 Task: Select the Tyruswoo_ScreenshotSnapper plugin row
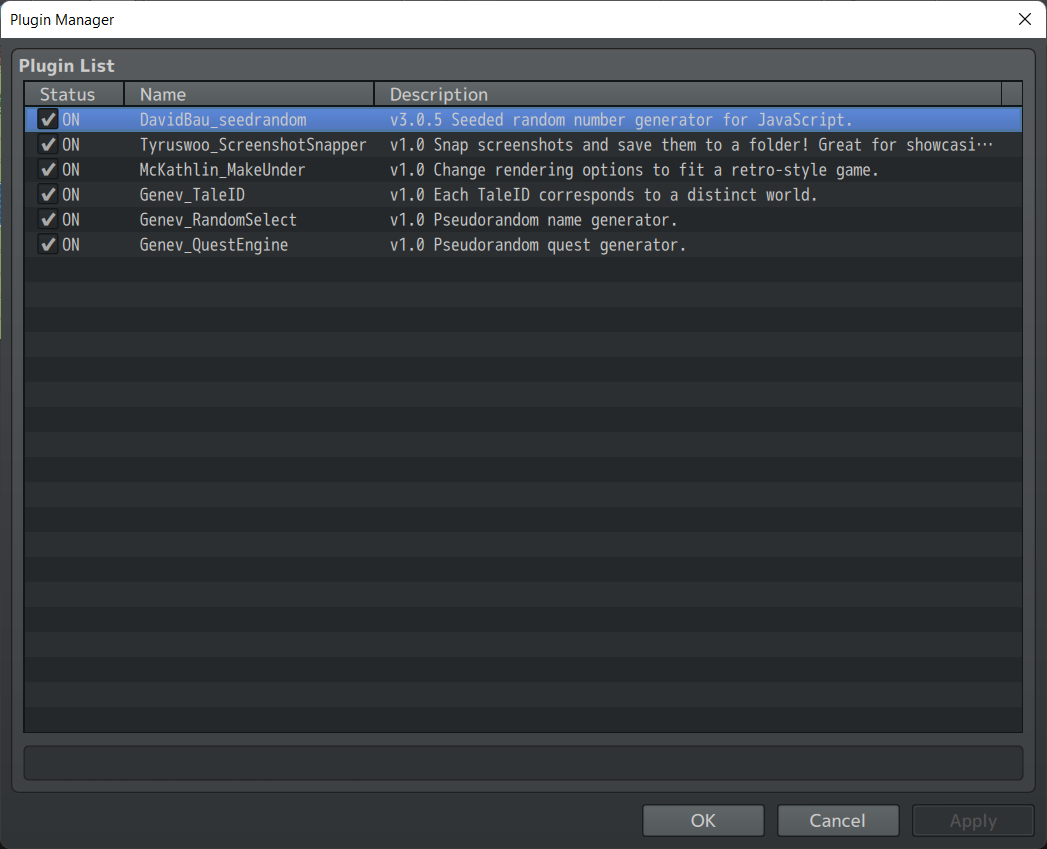(253, 144)
